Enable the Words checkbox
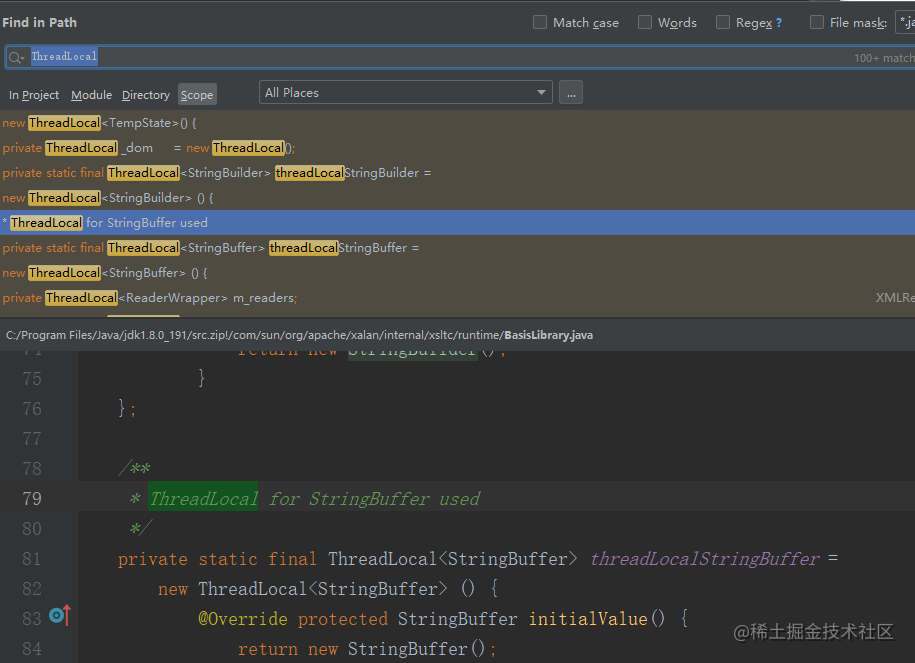This screenshot has width=915, height=663. [645, 22]
